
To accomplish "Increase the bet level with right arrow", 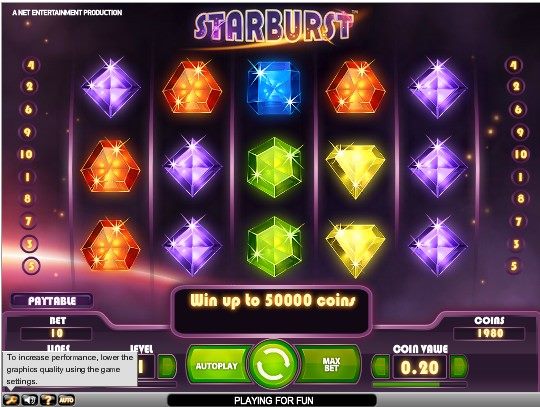I will coord(167,366).
